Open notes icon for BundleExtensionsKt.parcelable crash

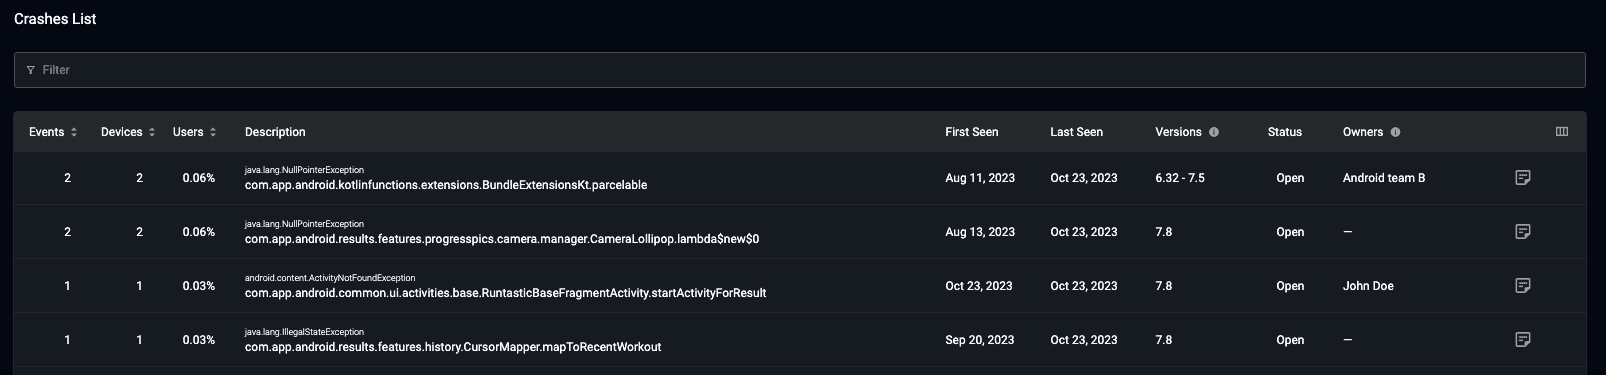1522,178
